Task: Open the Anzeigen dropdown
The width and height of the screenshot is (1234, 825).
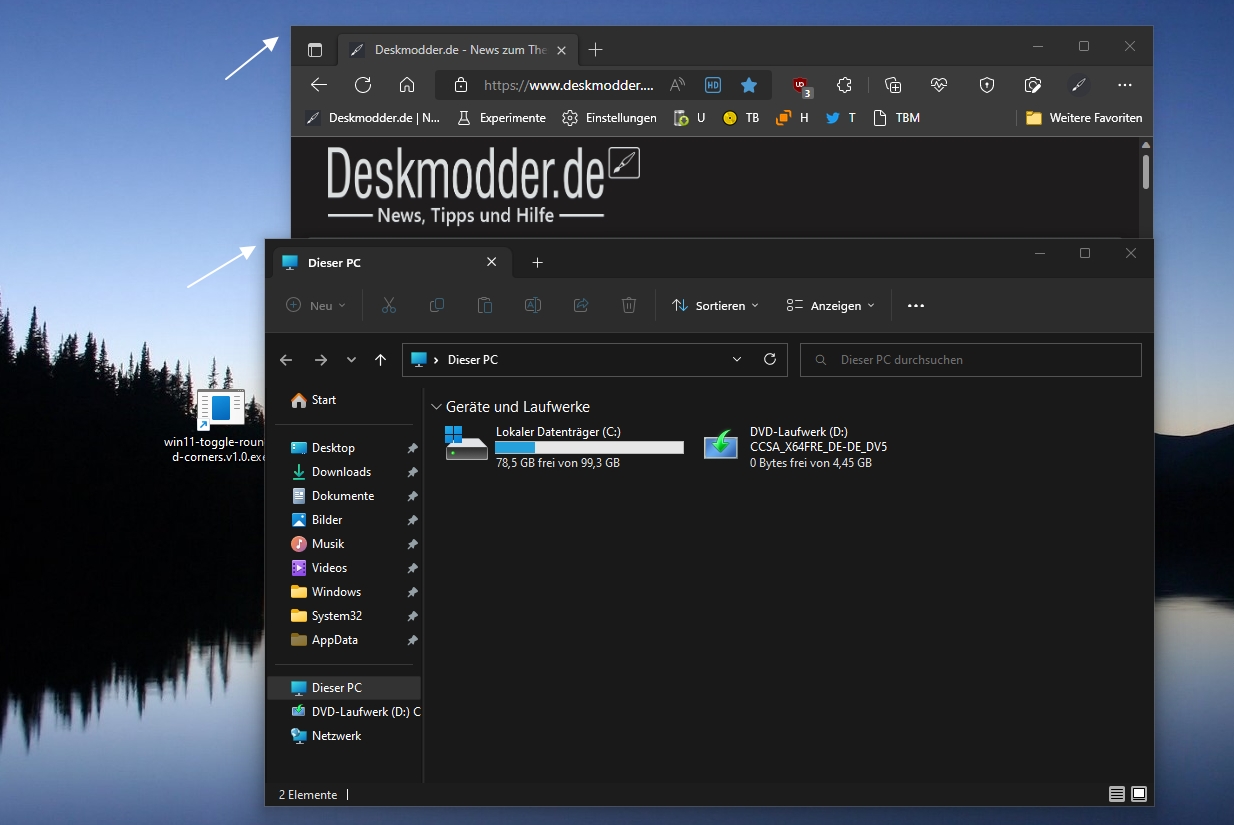Action: pos(830,305)
